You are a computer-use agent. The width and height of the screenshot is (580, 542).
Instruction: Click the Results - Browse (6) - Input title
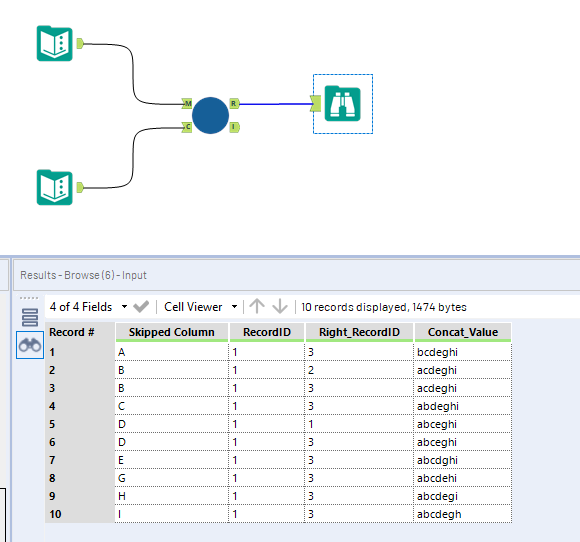83,275
